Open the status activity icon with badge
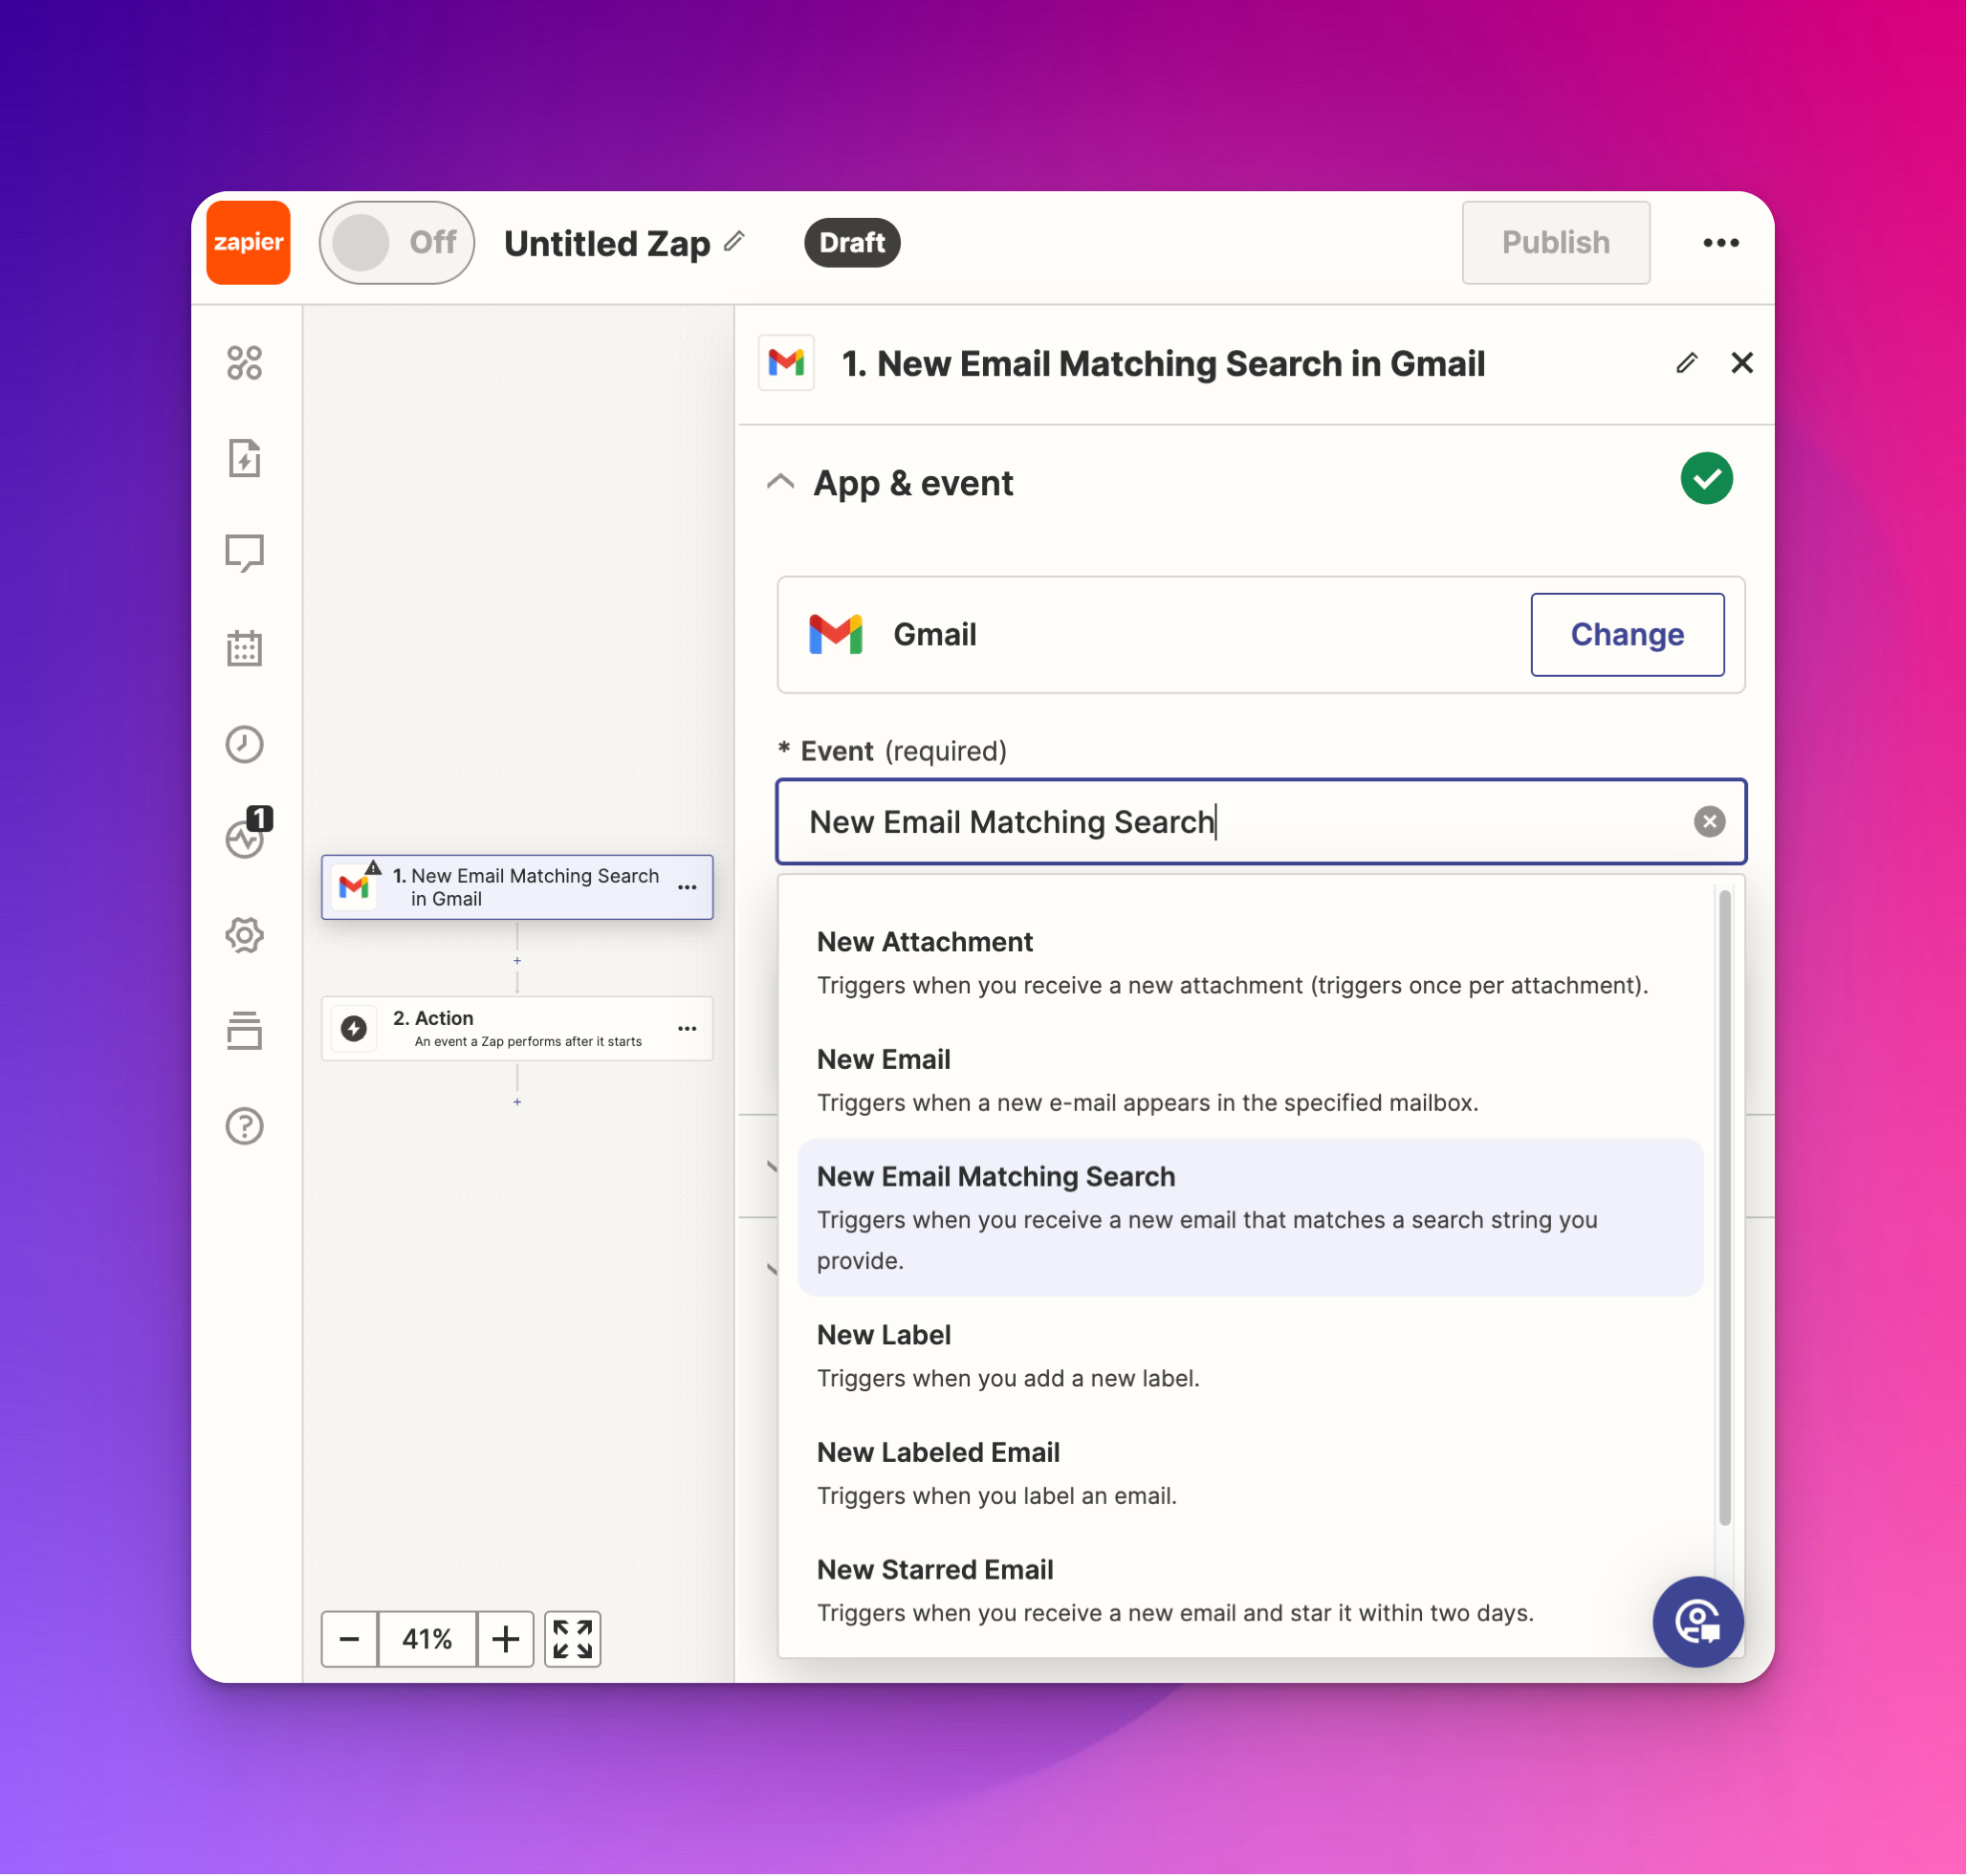This screenshot has width=1968, height=1876. point(244,838)
